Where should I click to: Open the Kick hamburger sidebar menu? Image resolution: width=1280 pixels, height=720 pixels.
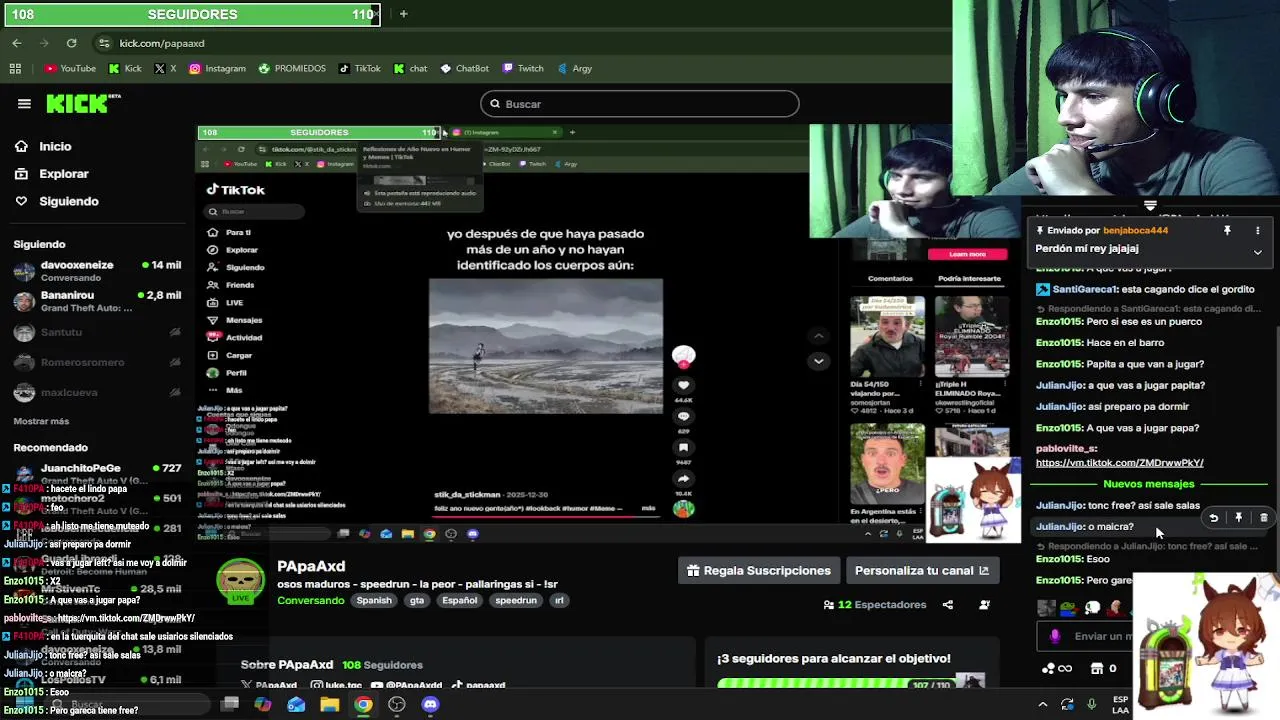point(24,103)
